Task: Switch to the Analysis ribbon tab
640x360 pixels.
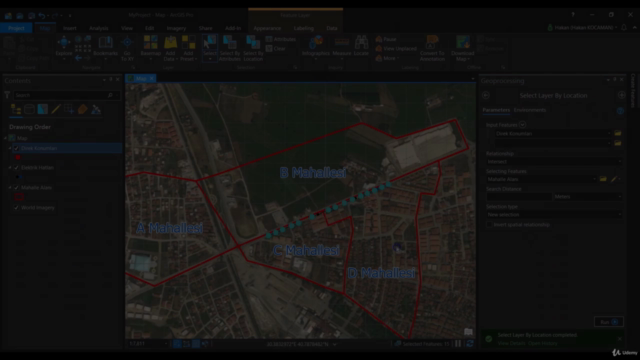Action: pos(98,28)
